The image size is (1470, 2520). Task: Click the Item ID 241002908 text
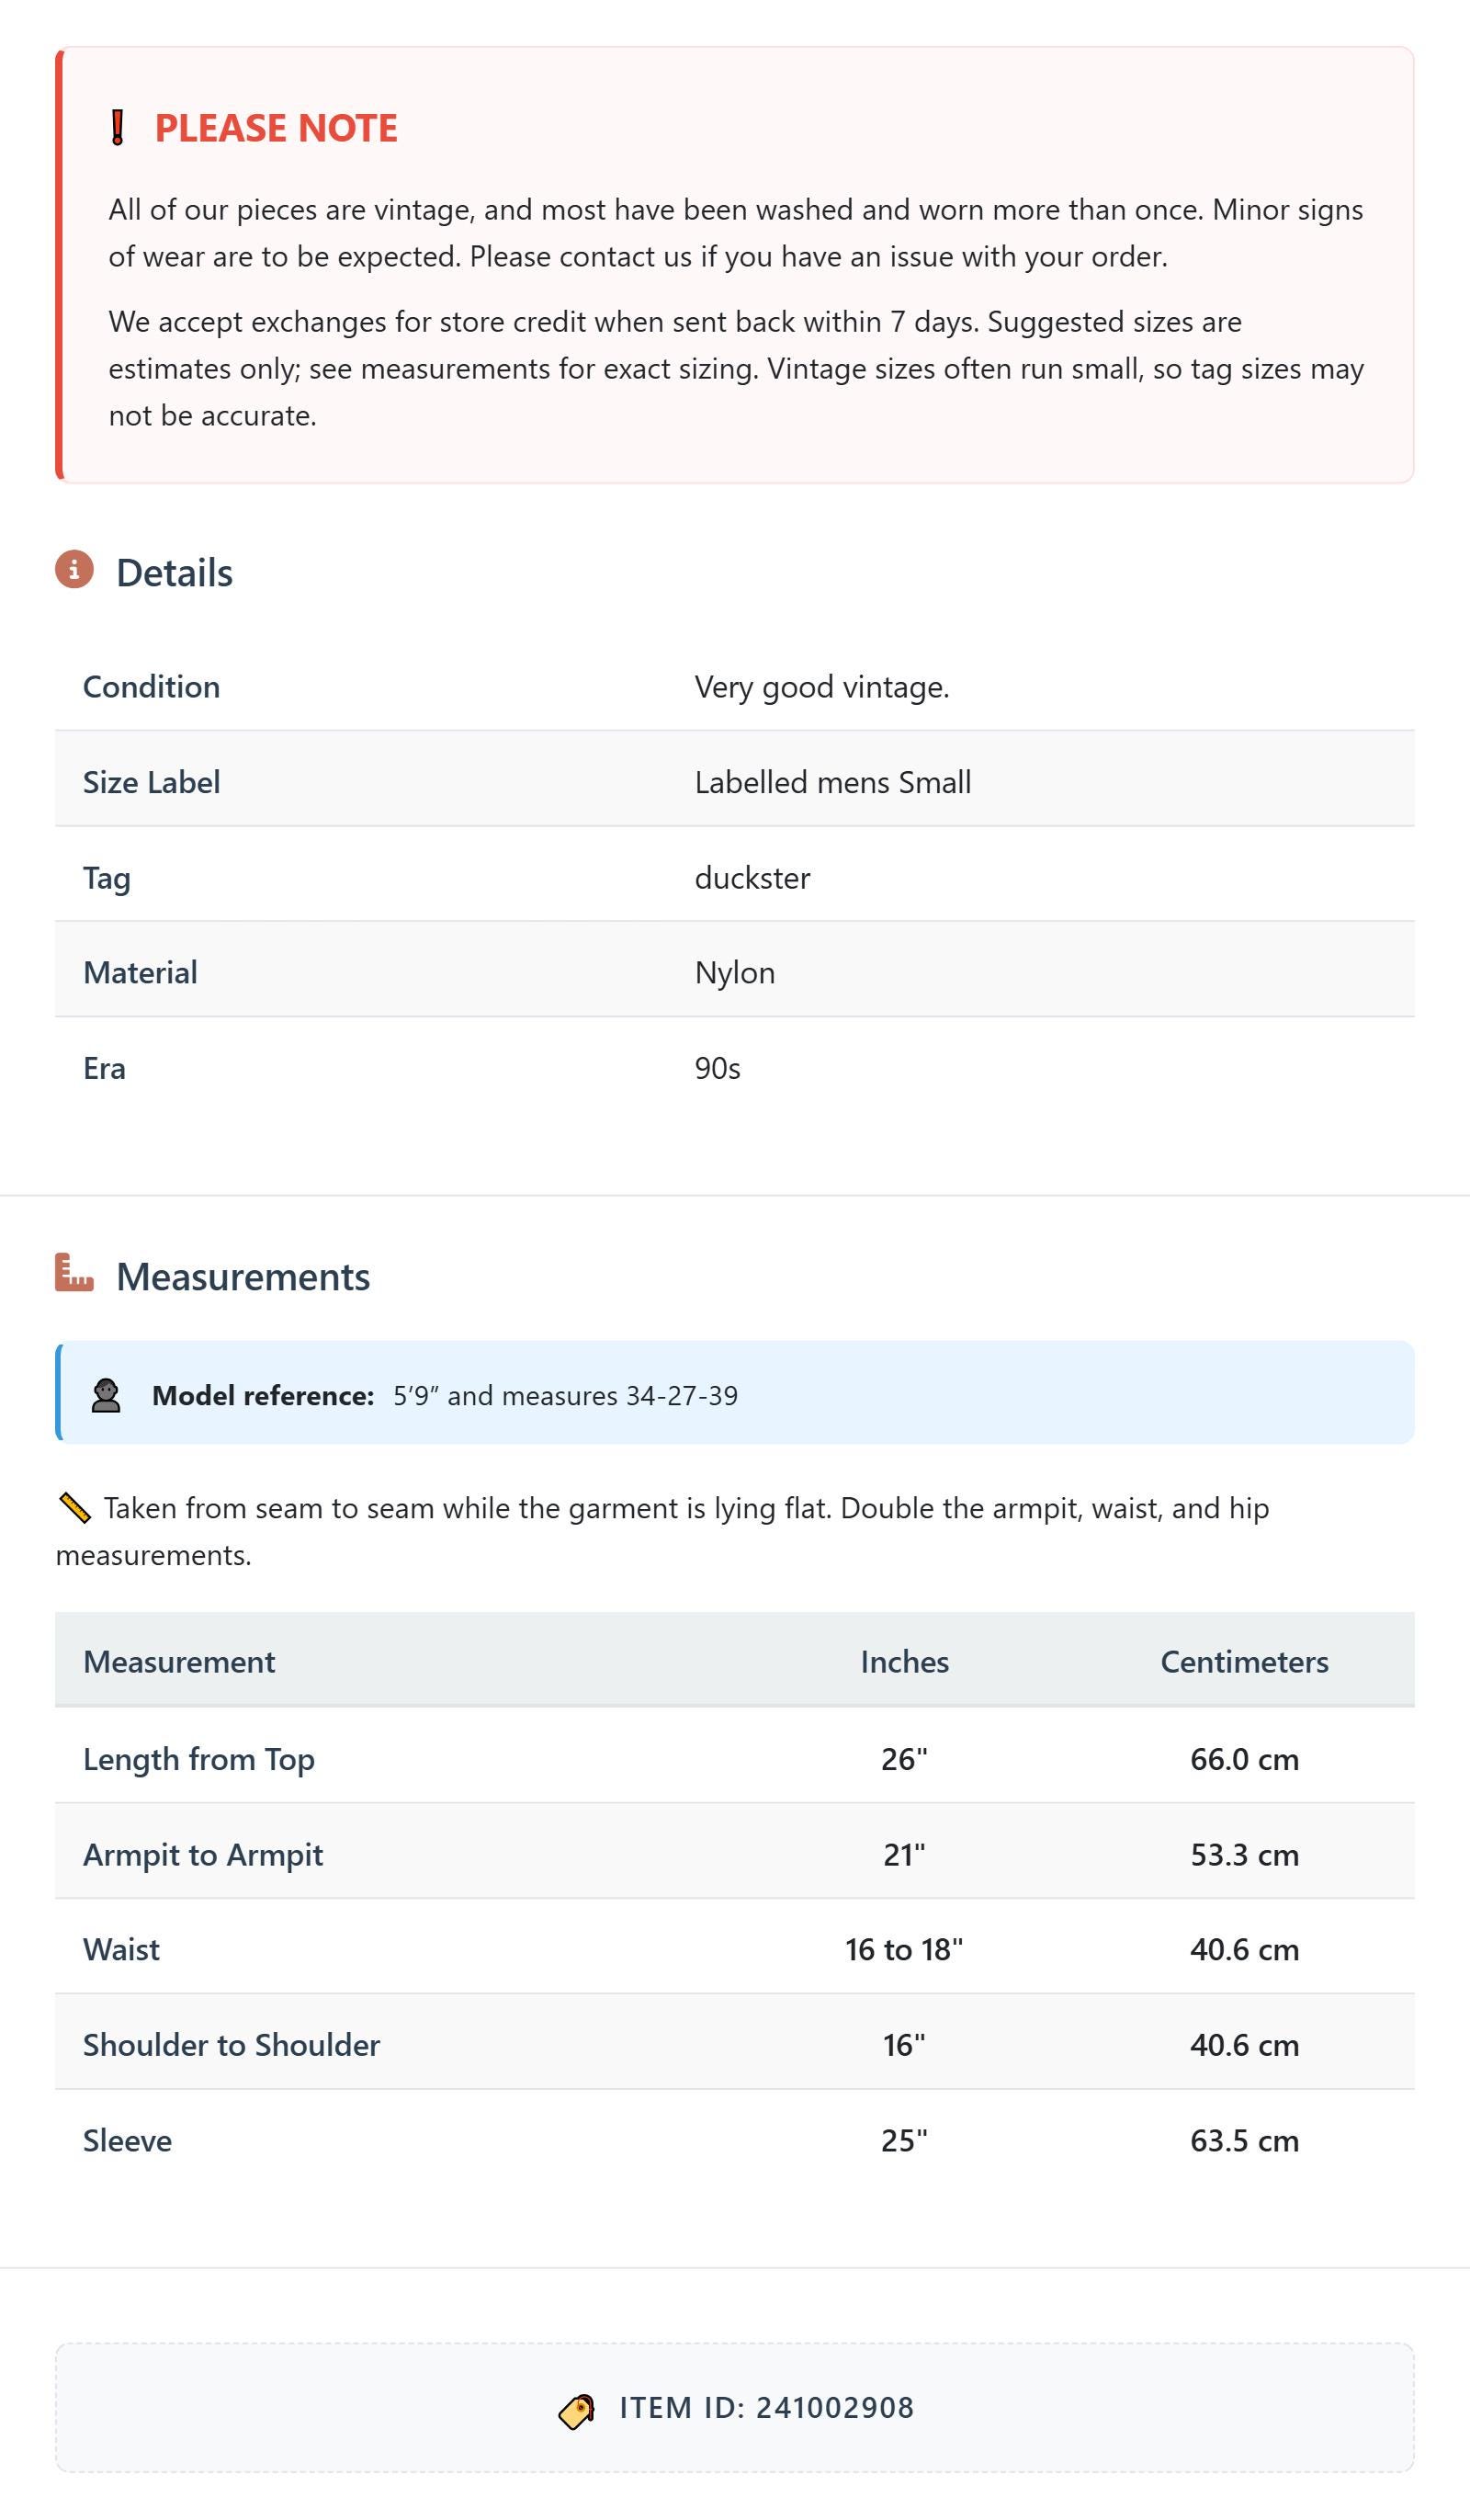pyautogui.click(x=767, y=2408)
